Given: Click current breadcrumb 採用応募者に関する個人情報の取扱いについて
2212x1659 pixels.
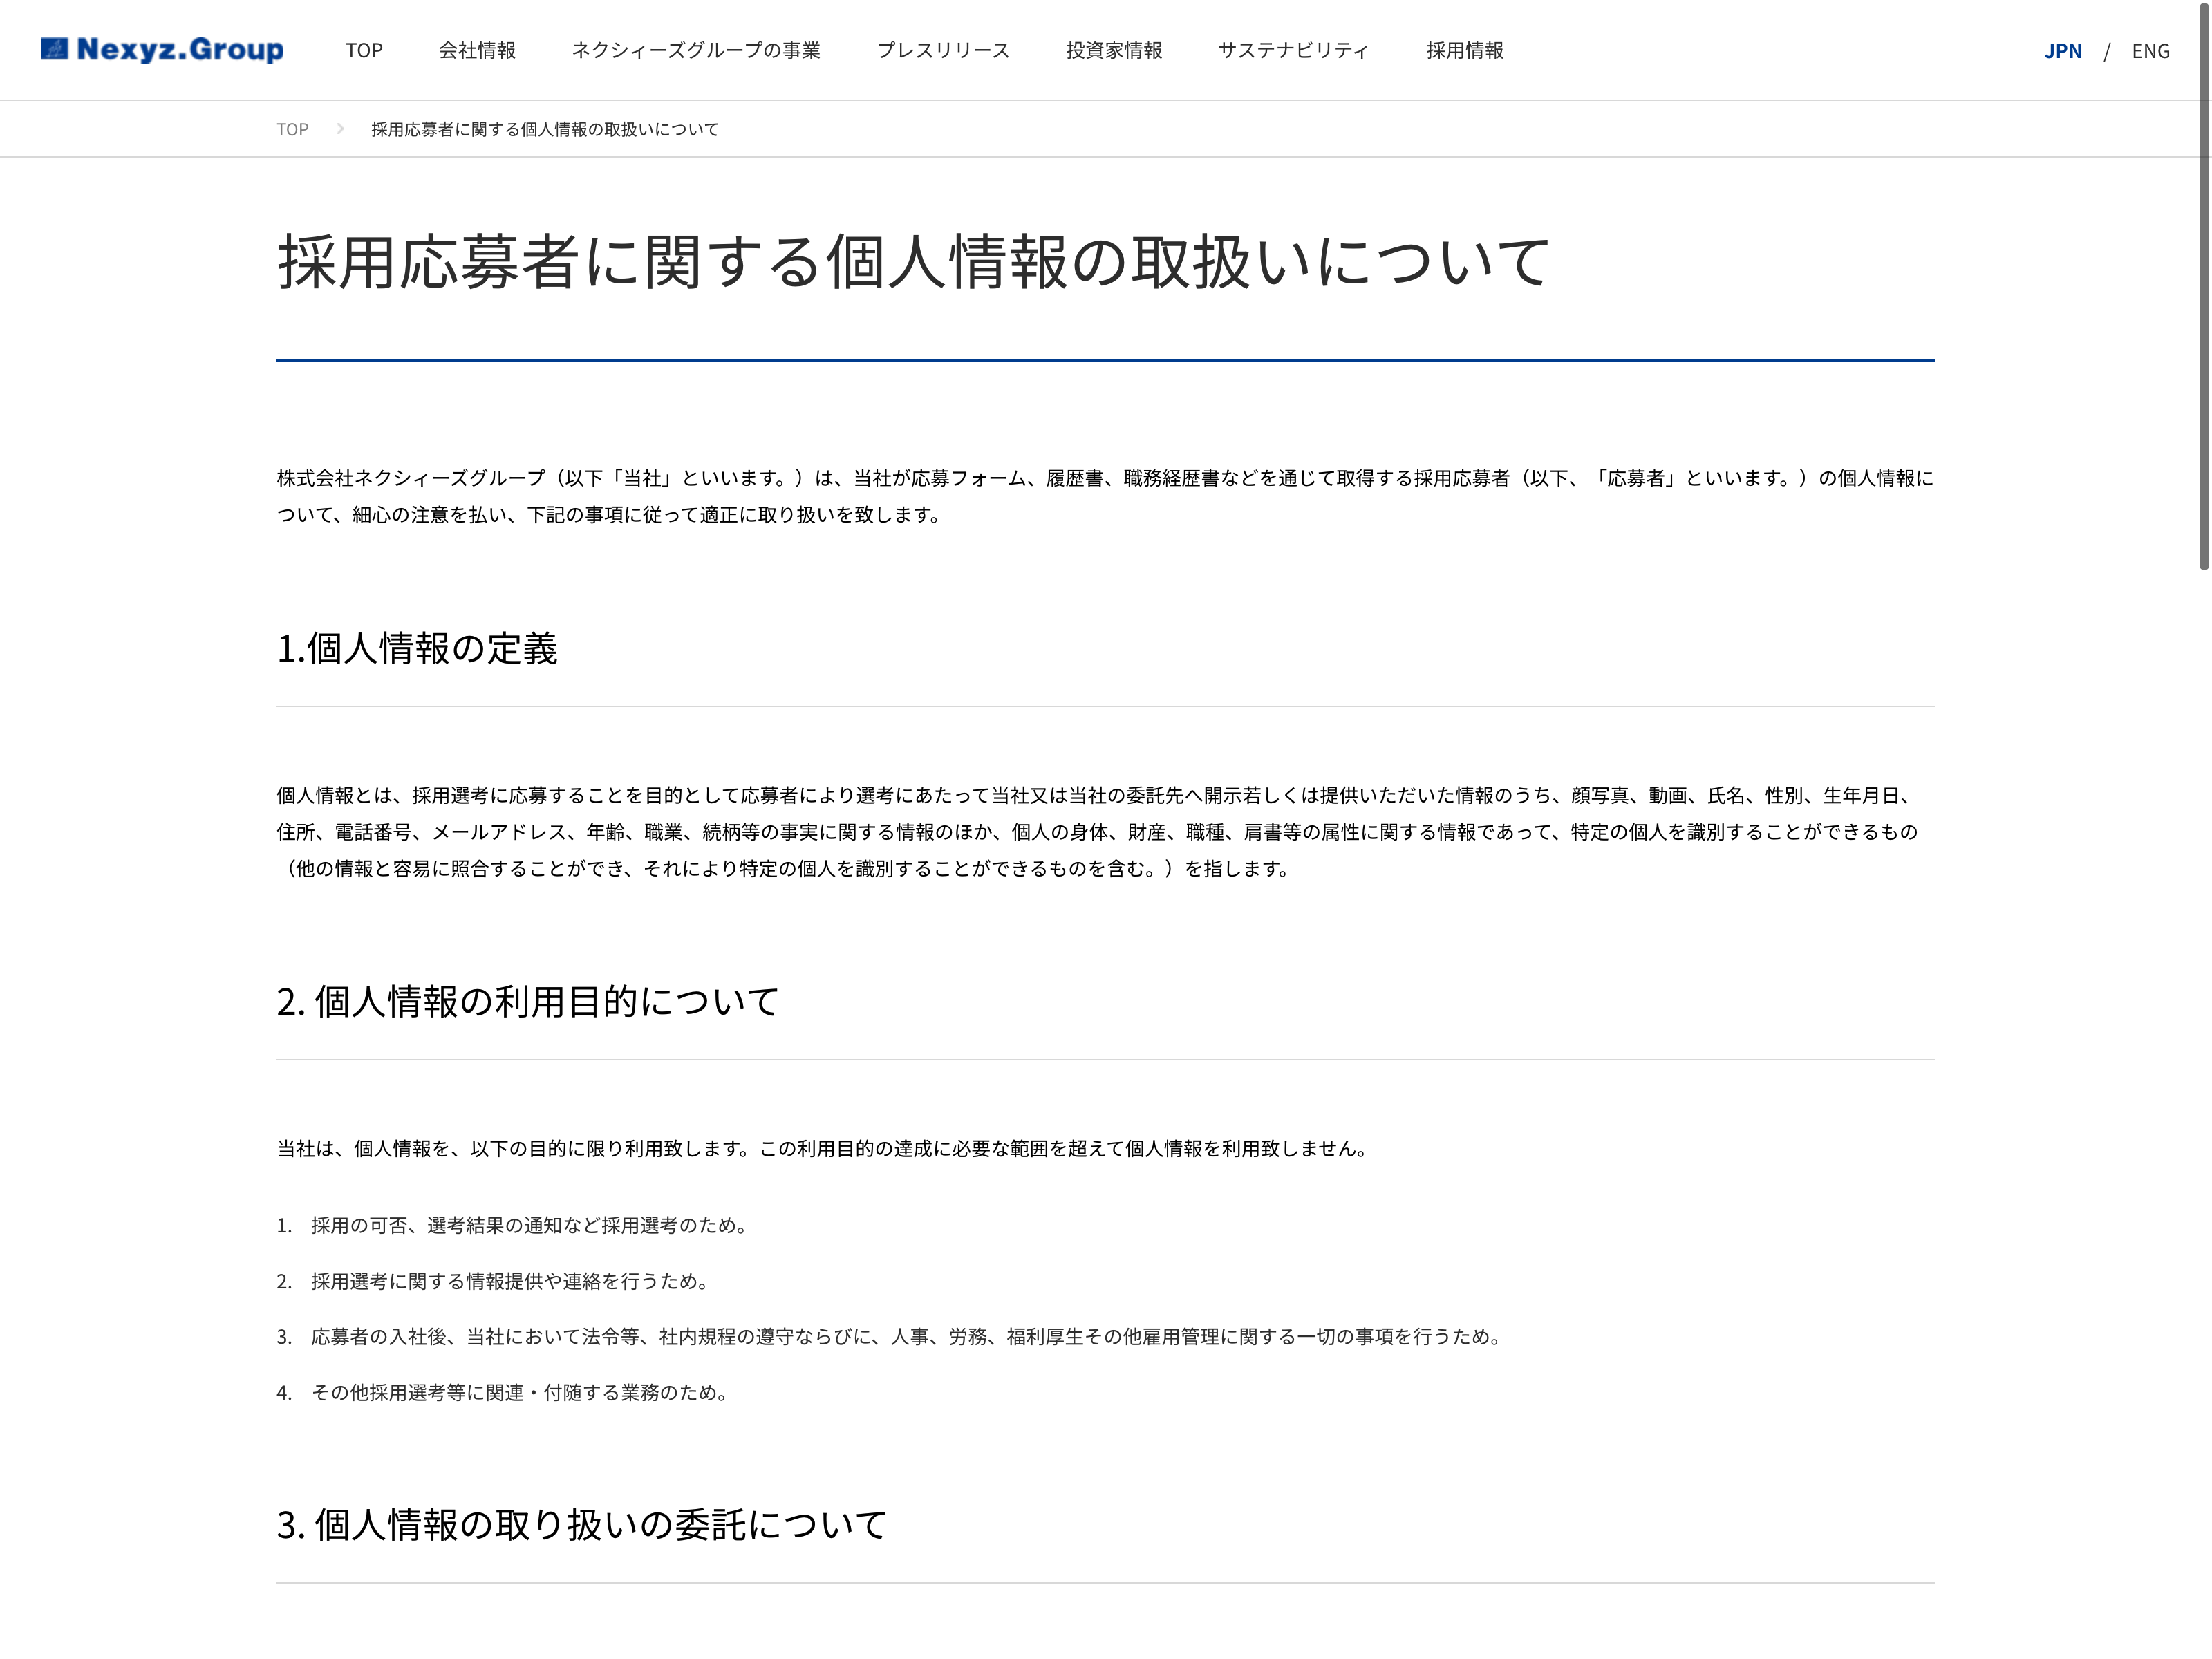Looking at the screenshot, I should (x=544, y=129).
